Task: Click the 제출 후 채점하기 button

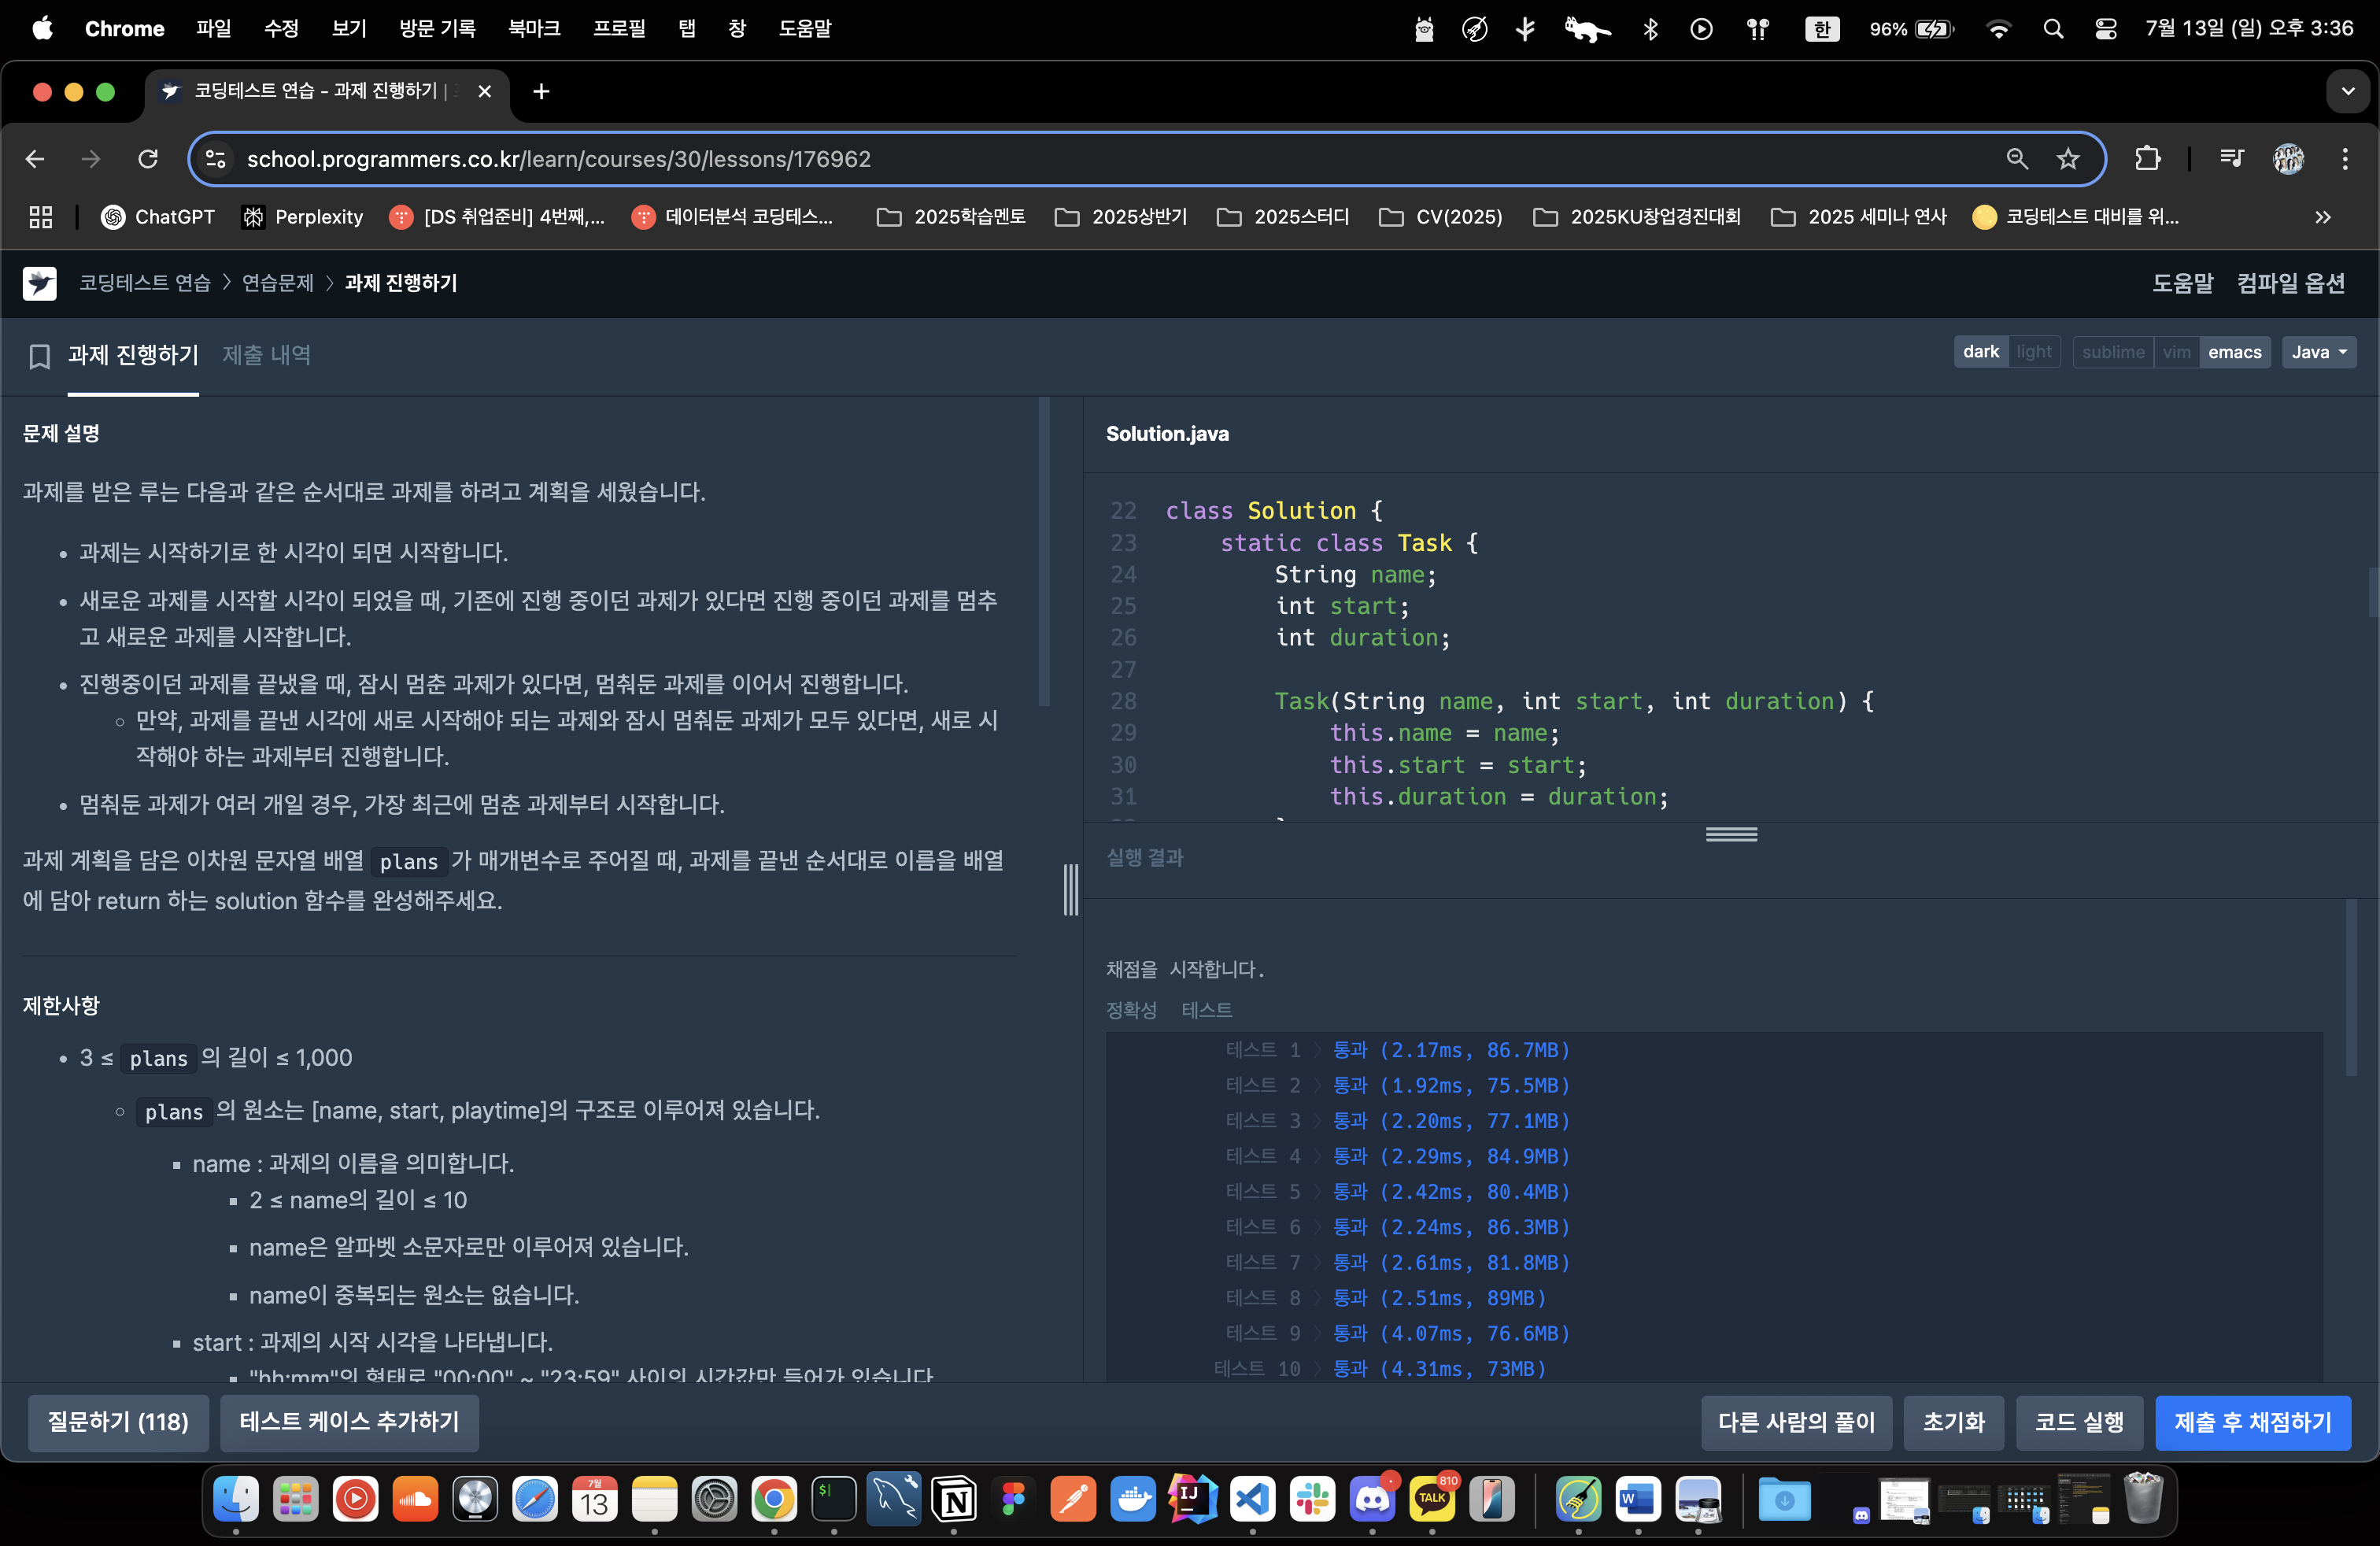Action: click(x=2252, y=1422)
